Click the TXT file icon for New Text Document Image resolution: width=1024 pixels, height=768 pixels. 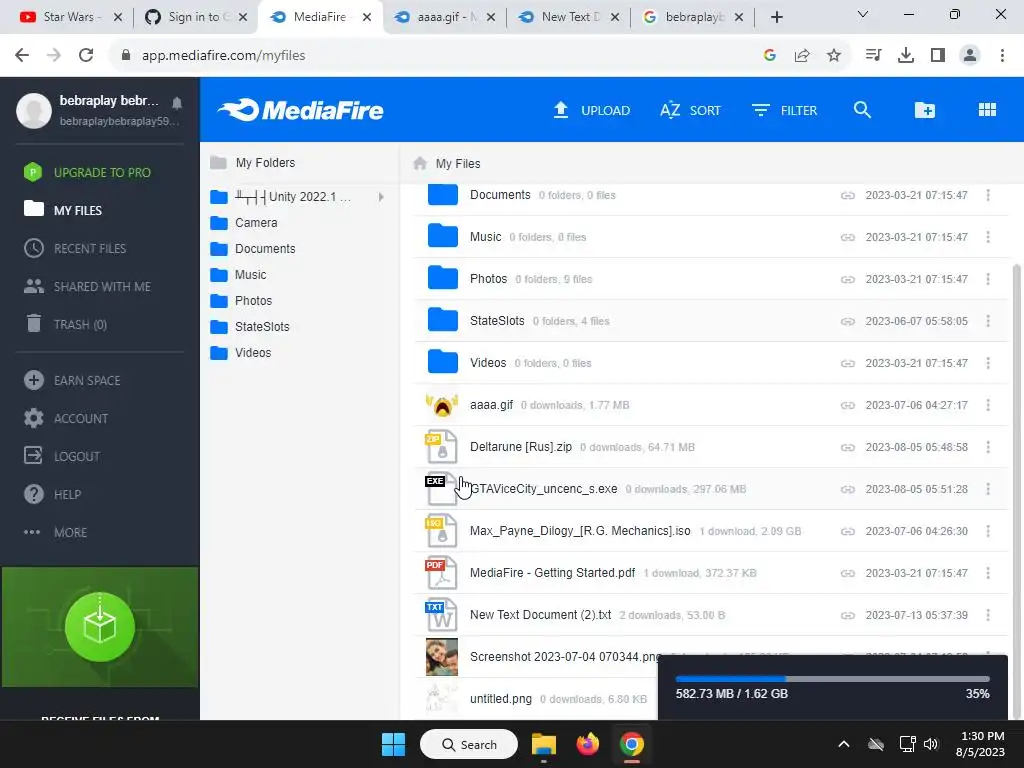tap(441, 615)
